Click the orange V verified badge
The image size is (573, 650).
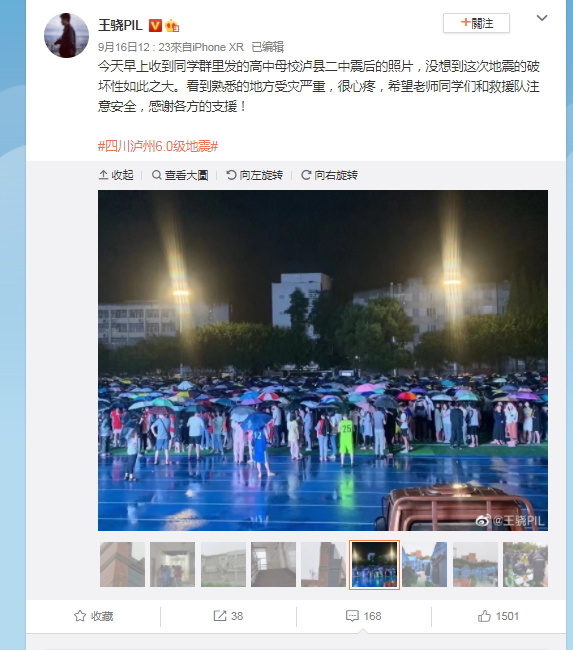pos(155,26)
